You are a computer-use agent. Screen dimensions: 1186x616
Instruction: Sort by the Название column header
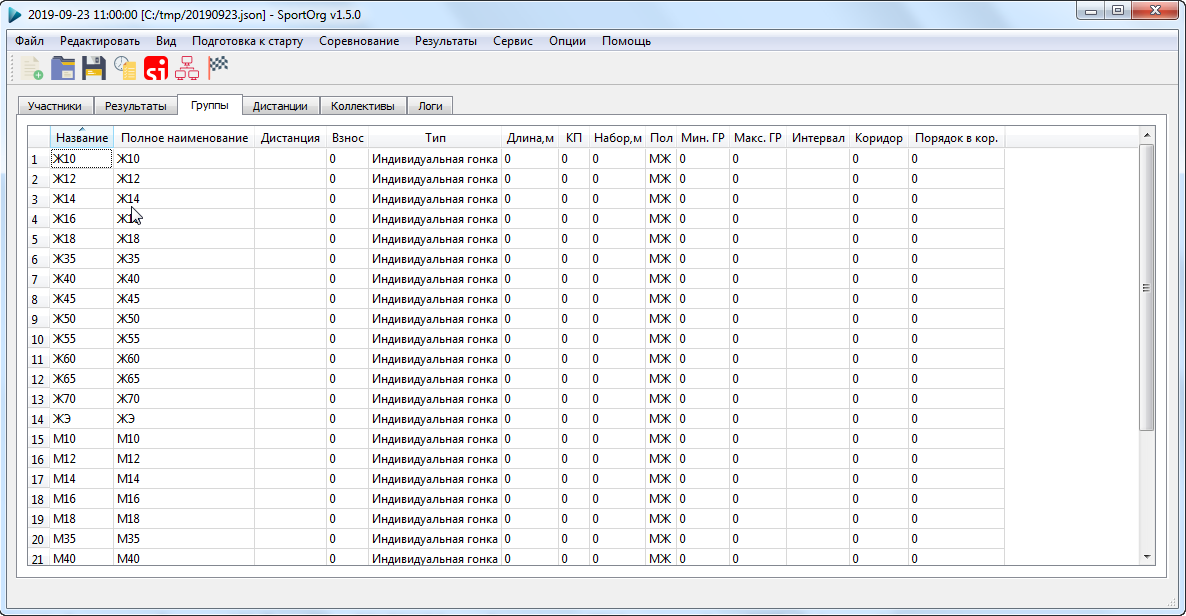coord(82,138)
